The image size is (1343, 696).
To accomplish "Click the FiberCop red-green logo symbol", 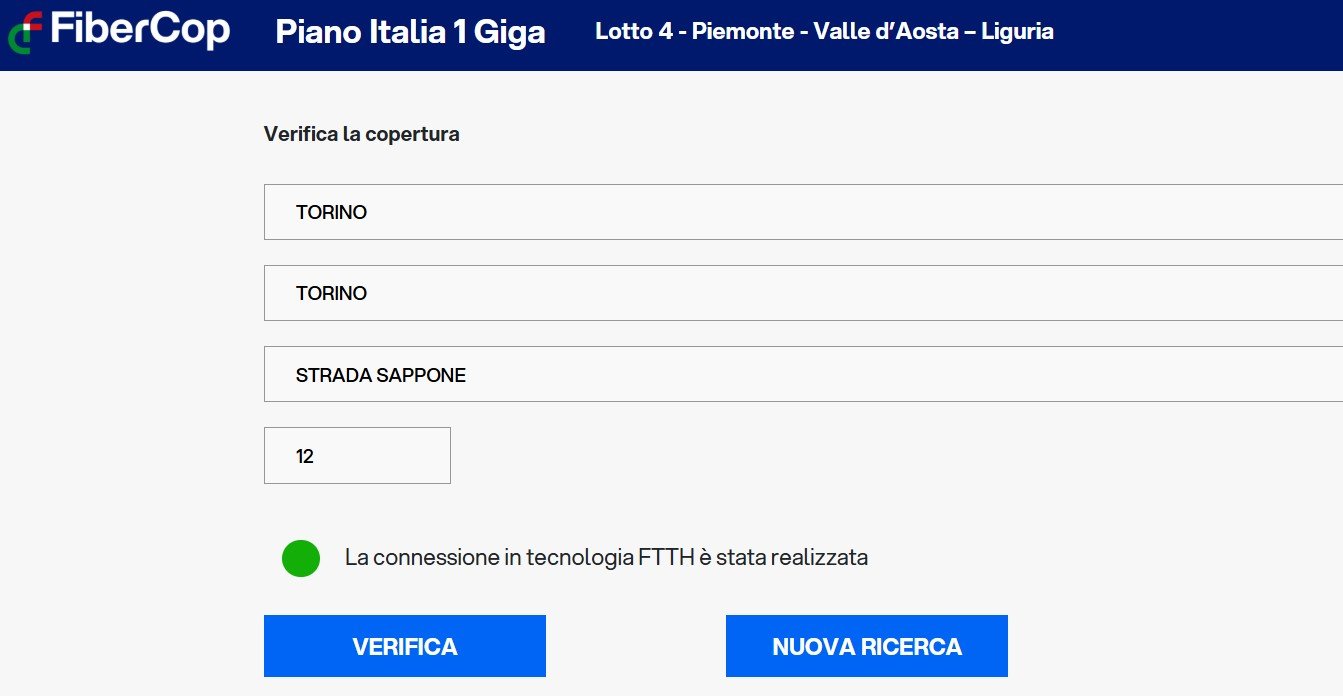I will (24, 32).
